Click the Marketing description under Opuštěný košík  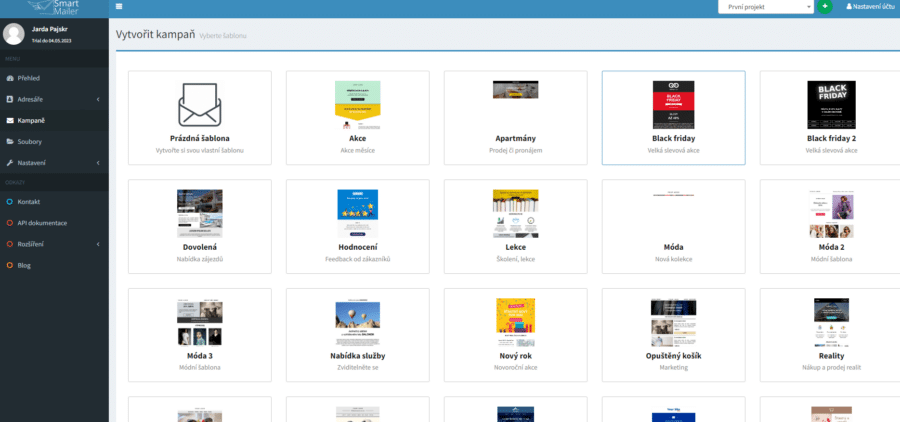coord(673,367)
